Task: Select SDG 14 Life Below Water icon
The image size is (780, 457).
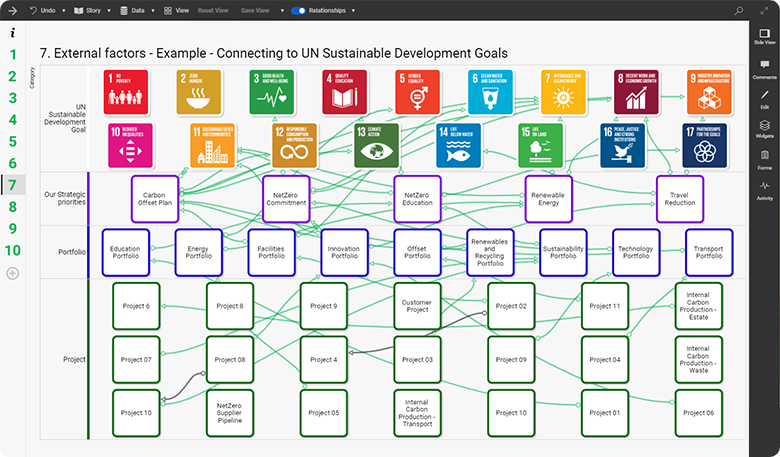Action: click(x=459, y=146)
